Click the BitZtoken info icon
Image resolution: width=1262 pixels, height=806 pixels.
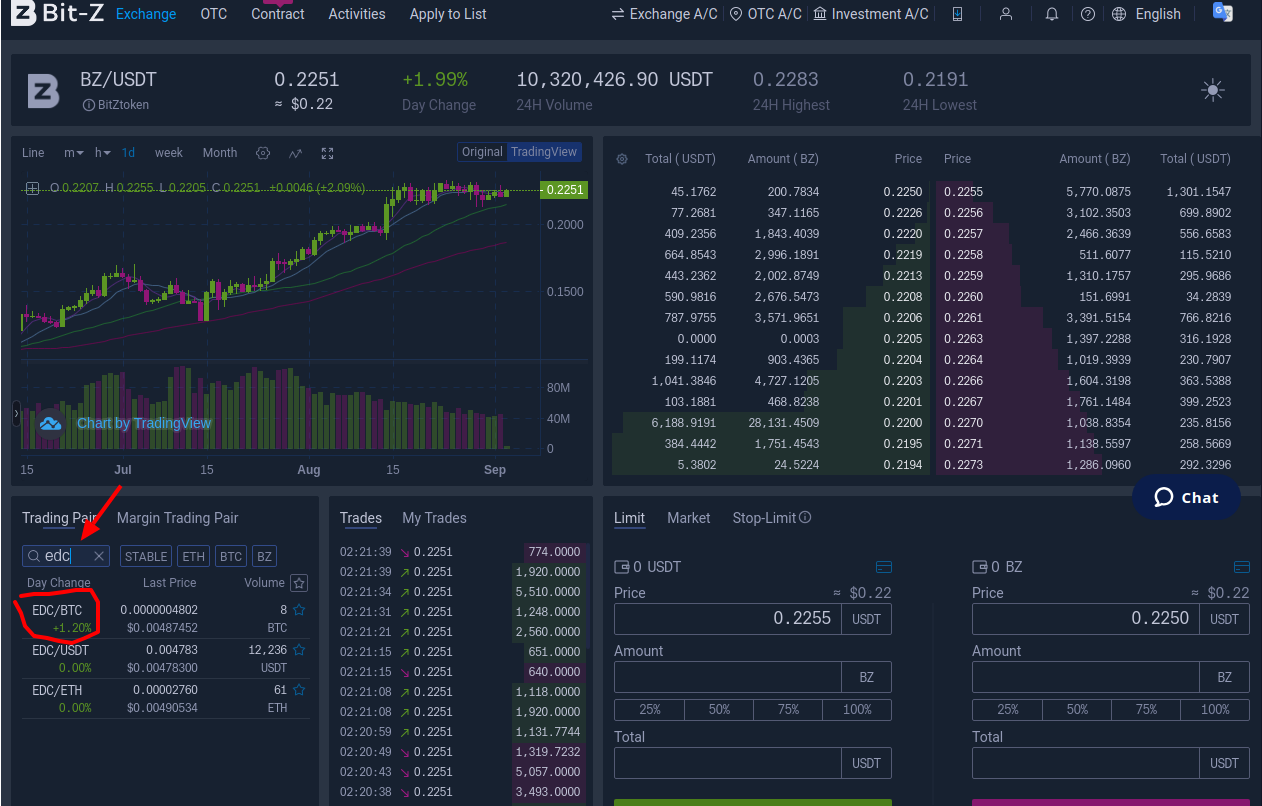[x=88, y=105]
